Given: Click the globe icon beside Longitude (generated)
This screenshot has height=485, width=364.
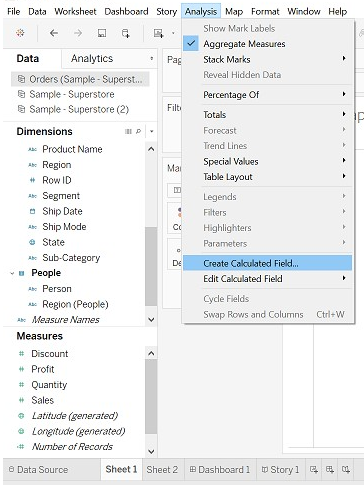Looking at the screenshot, I should pos(21,431).
